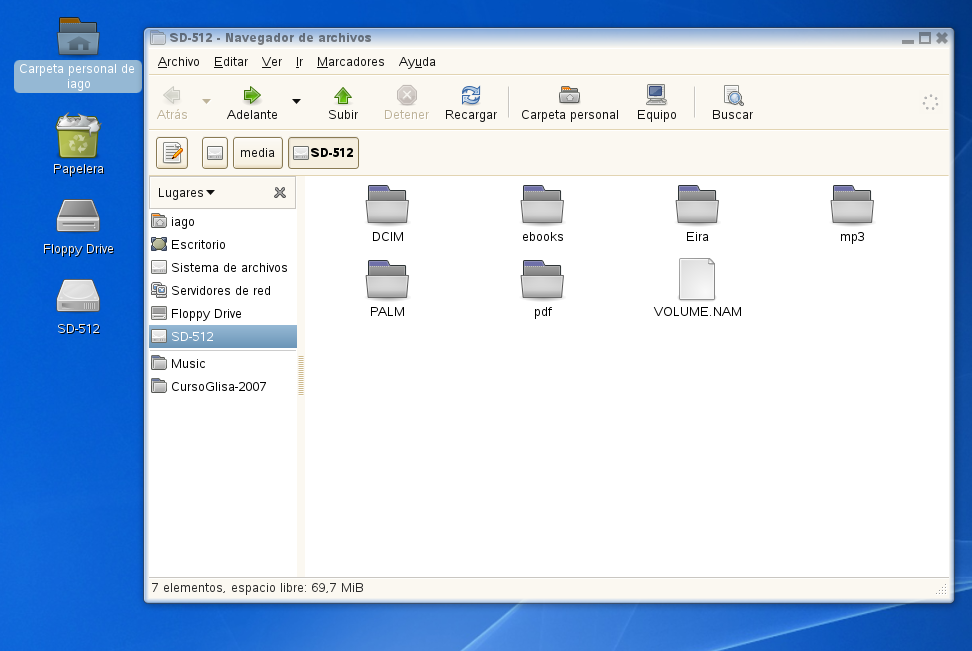Open the Buscar search tool

tap(732, 96)
